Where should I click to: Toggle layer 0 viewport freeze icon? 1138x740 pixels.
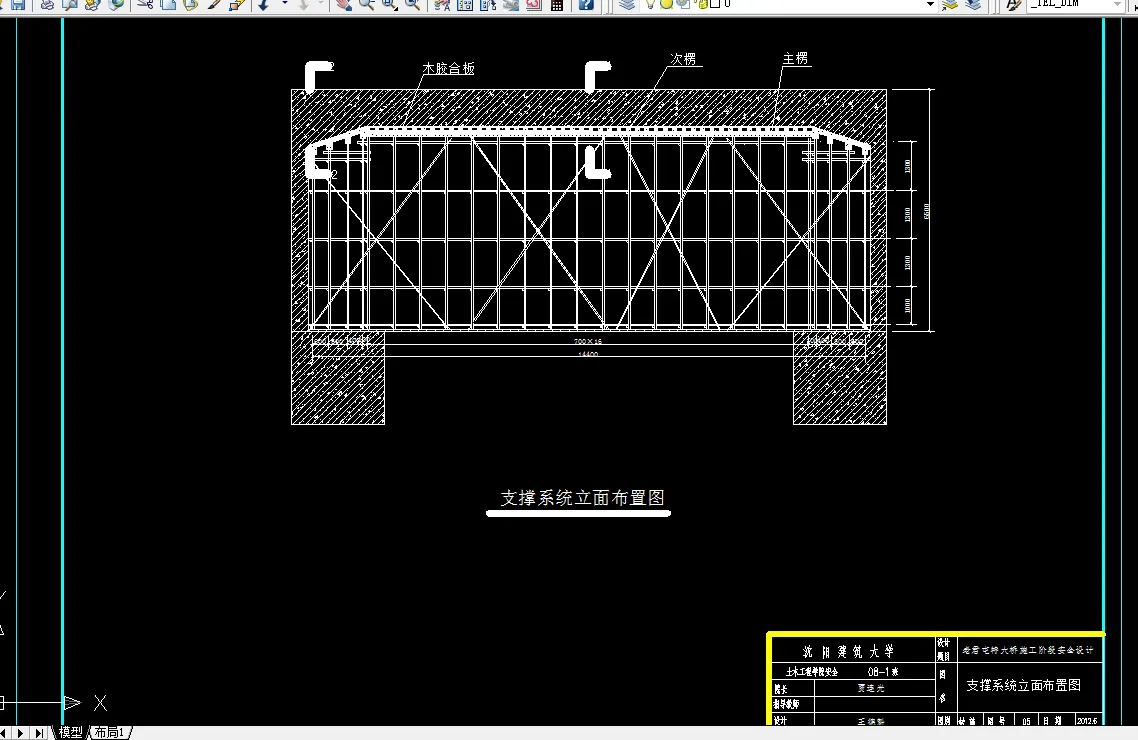(x=683, y=4)
